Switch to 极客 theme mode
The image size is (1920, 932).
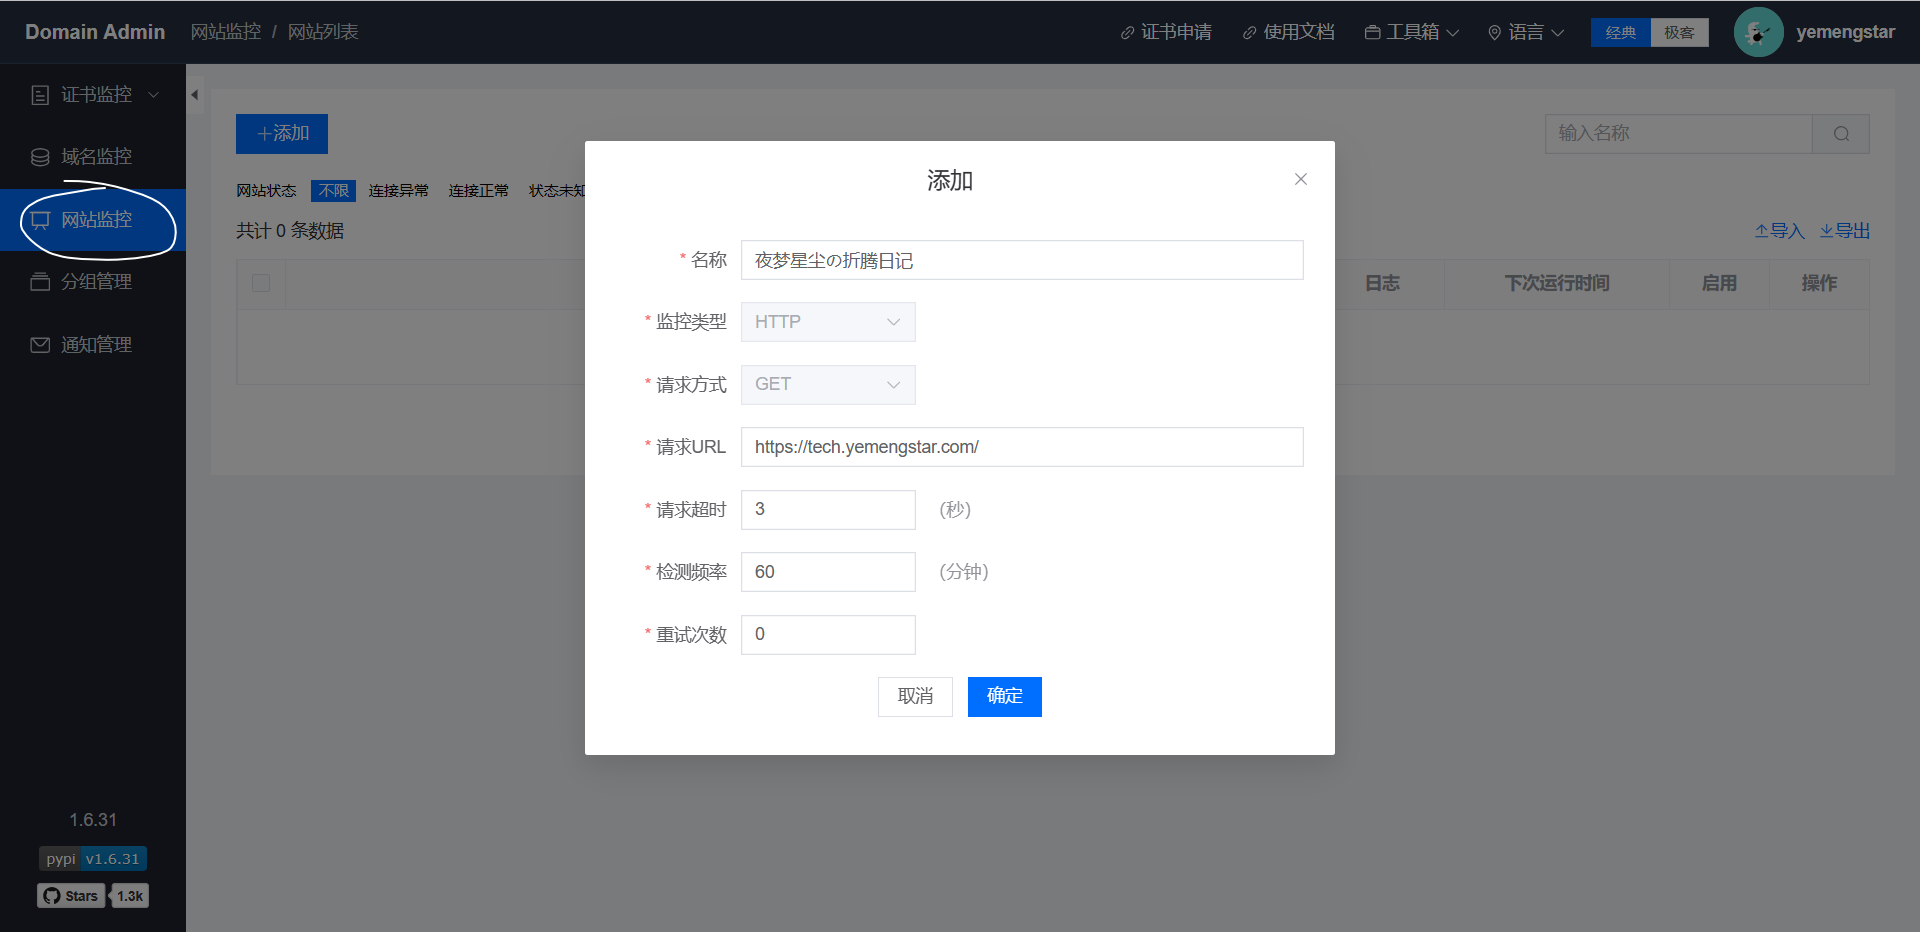1679,33
